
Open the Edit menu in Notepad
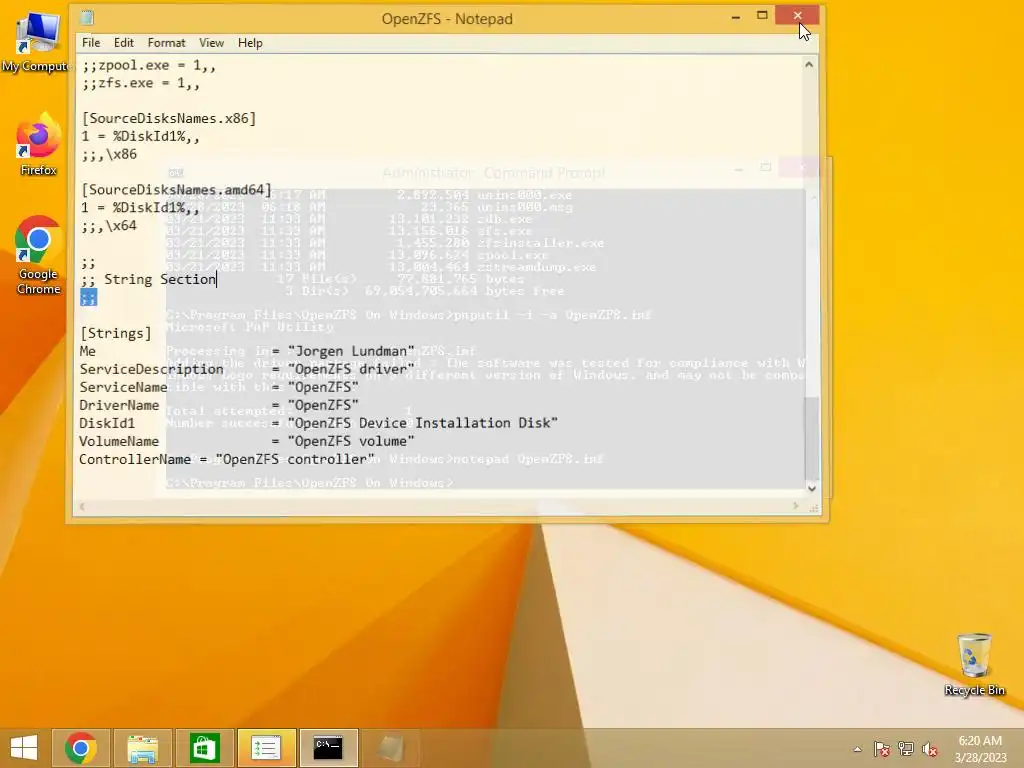[123, 42]
